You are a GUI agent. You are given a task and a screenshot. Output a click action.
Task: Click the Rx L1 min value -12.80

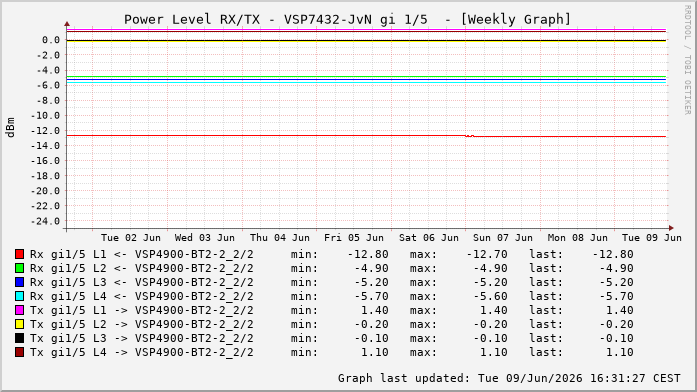point(368,255)
